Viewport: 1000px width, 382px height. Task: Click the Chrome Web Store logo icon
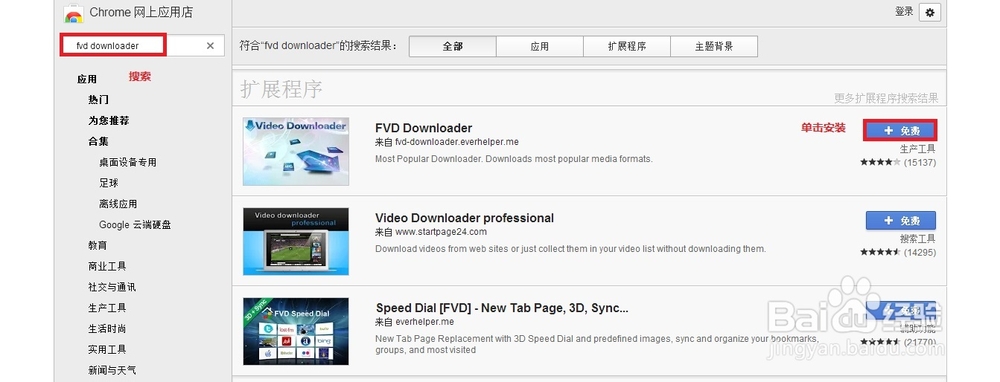pyautogui.click(x=74, y=13)
